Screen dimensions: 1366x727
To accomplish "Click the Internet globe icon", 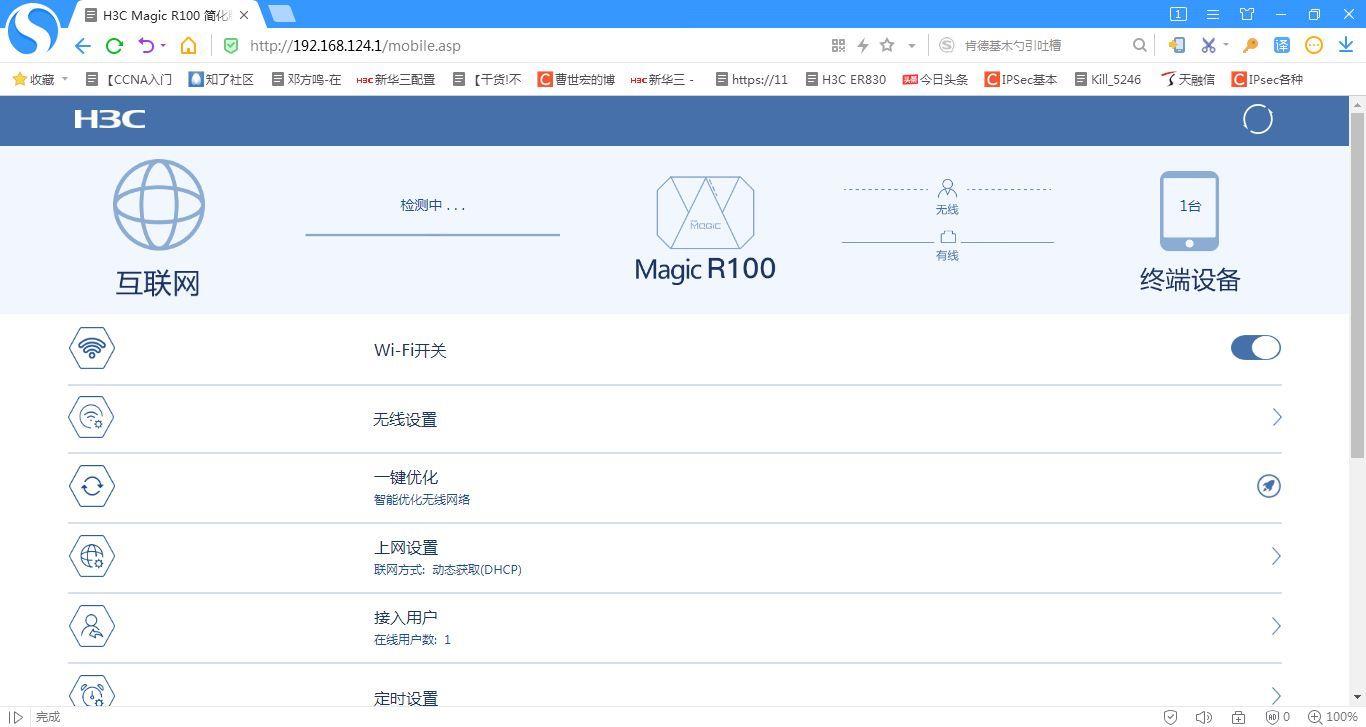I will coord(159,204).
